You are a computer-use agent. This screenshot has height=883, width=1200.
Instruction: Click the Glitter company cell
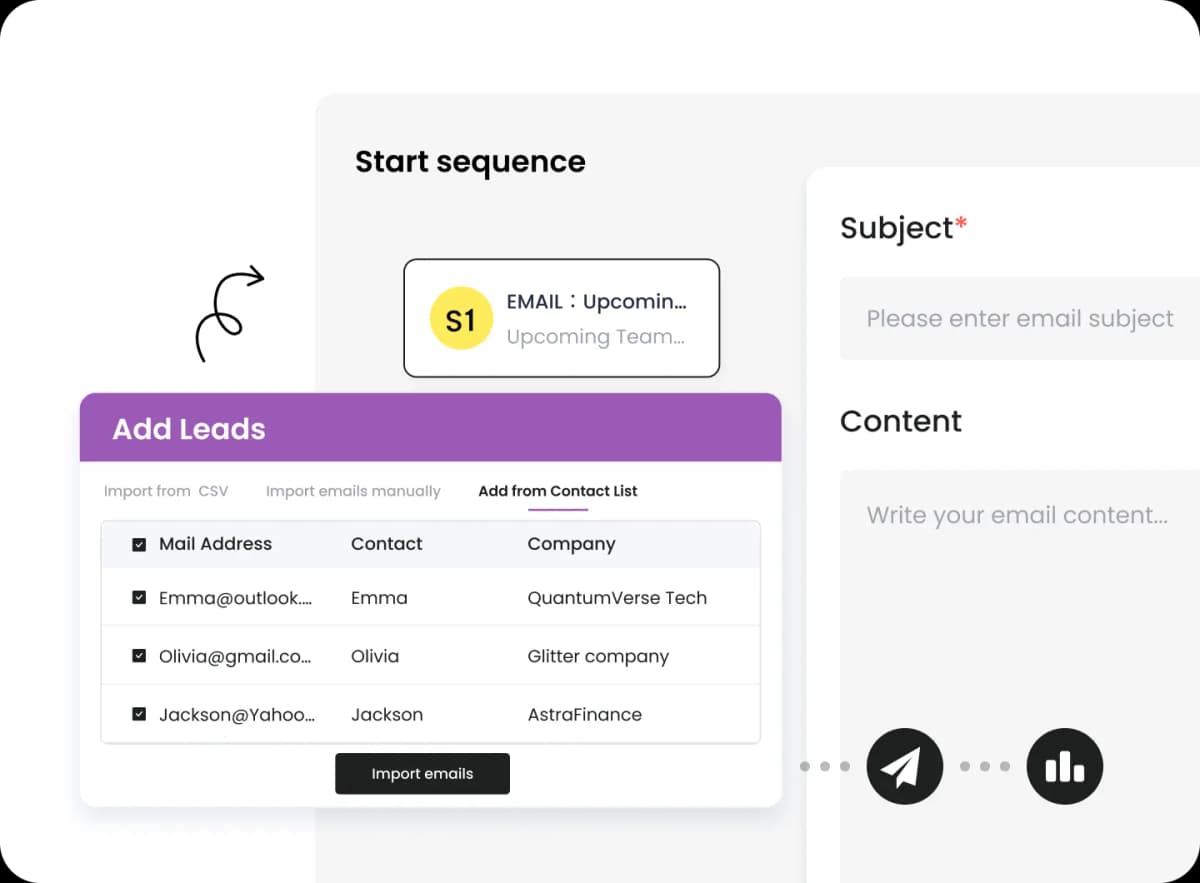[598, 656]
